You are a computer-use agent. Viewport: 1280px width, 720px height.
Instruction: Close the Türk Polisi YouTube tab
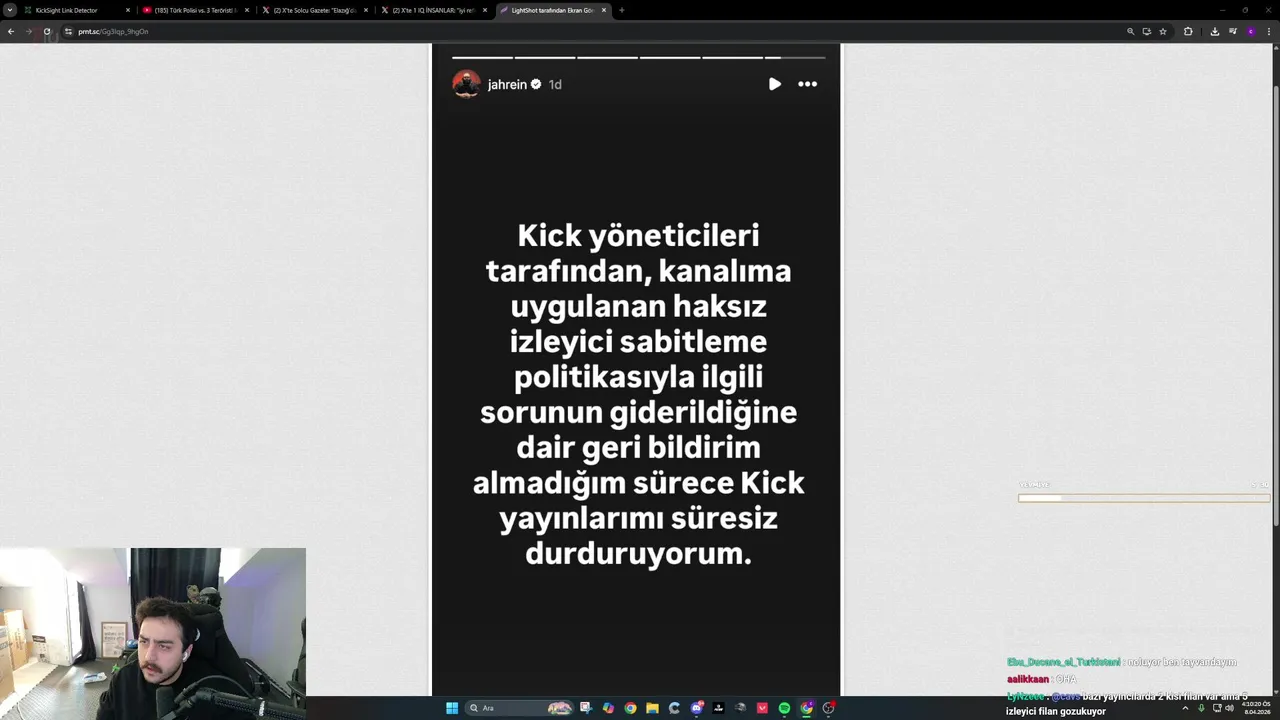tap(247, 10)
